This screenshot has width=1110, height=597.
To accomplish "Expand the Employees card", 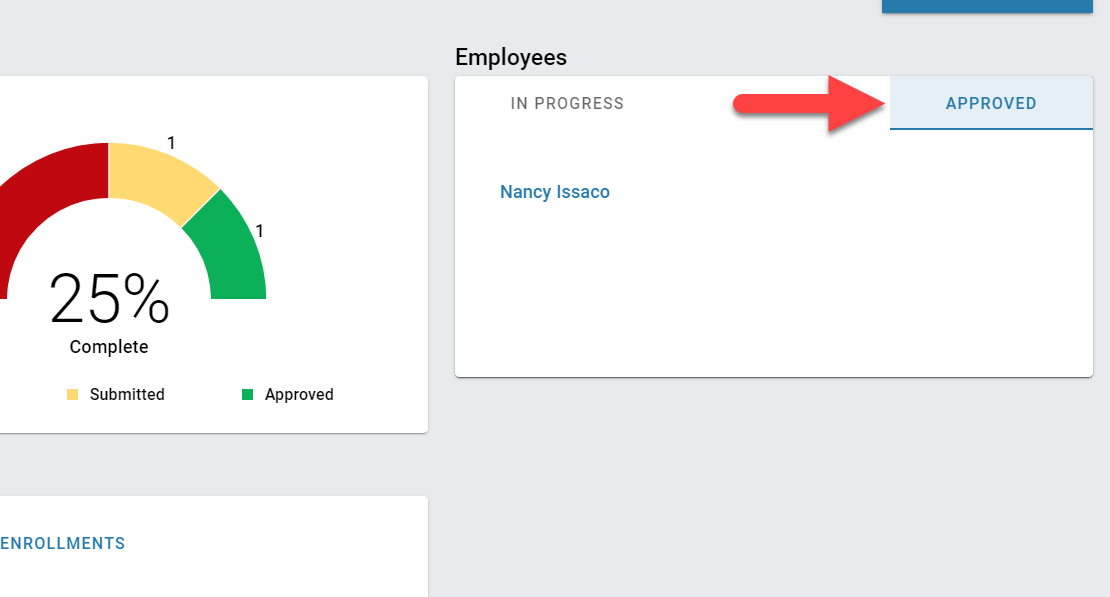I will tap(773, 225).
